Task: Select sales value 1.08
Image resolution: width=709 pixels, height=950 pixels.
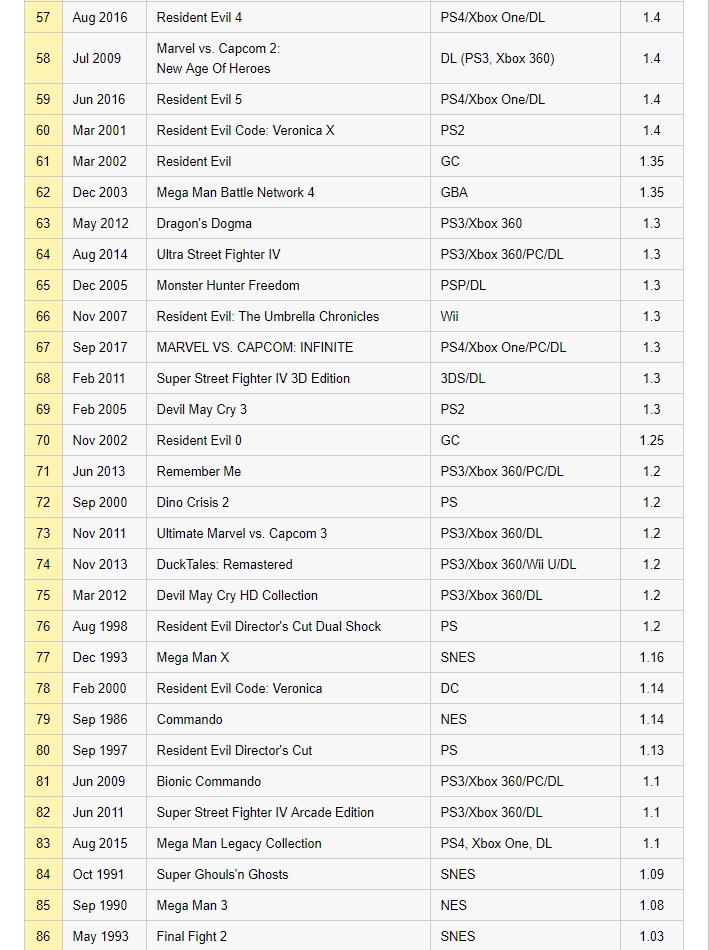Action: click(x=651, y=905)
